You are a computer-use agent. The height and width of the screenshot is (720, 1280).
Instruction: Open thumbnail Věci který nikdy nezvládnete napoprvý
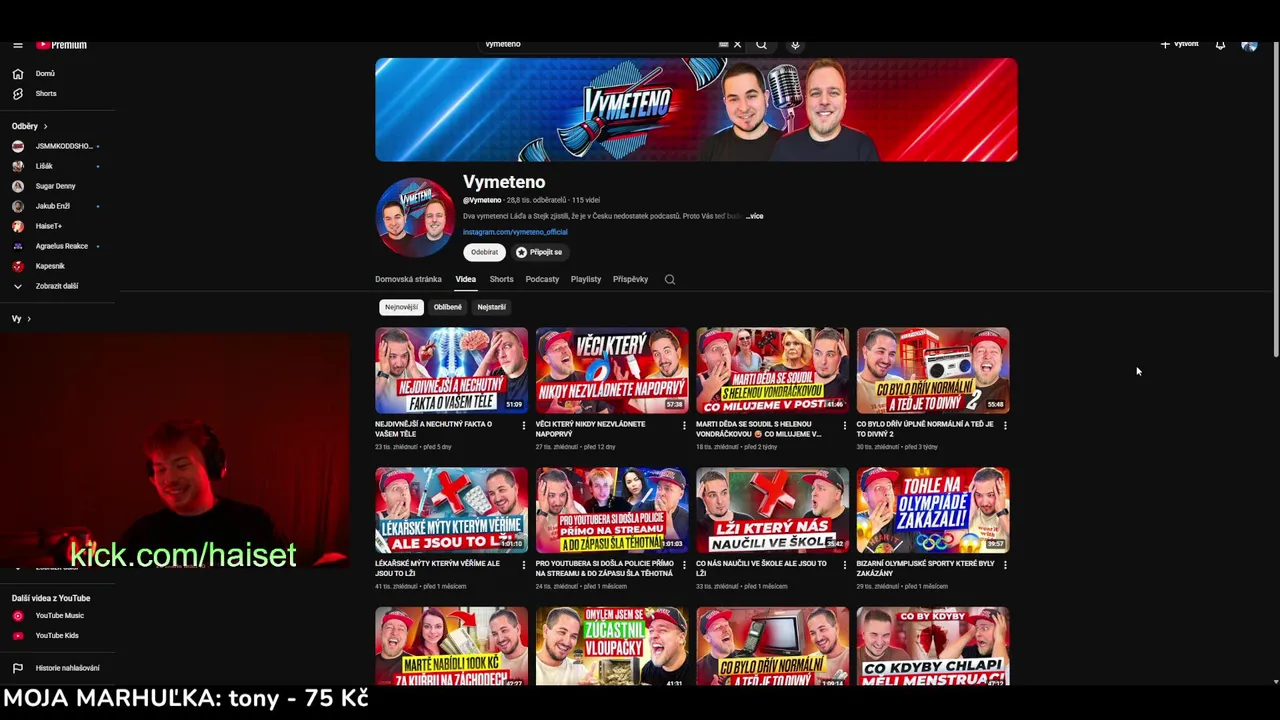(612, 370)
